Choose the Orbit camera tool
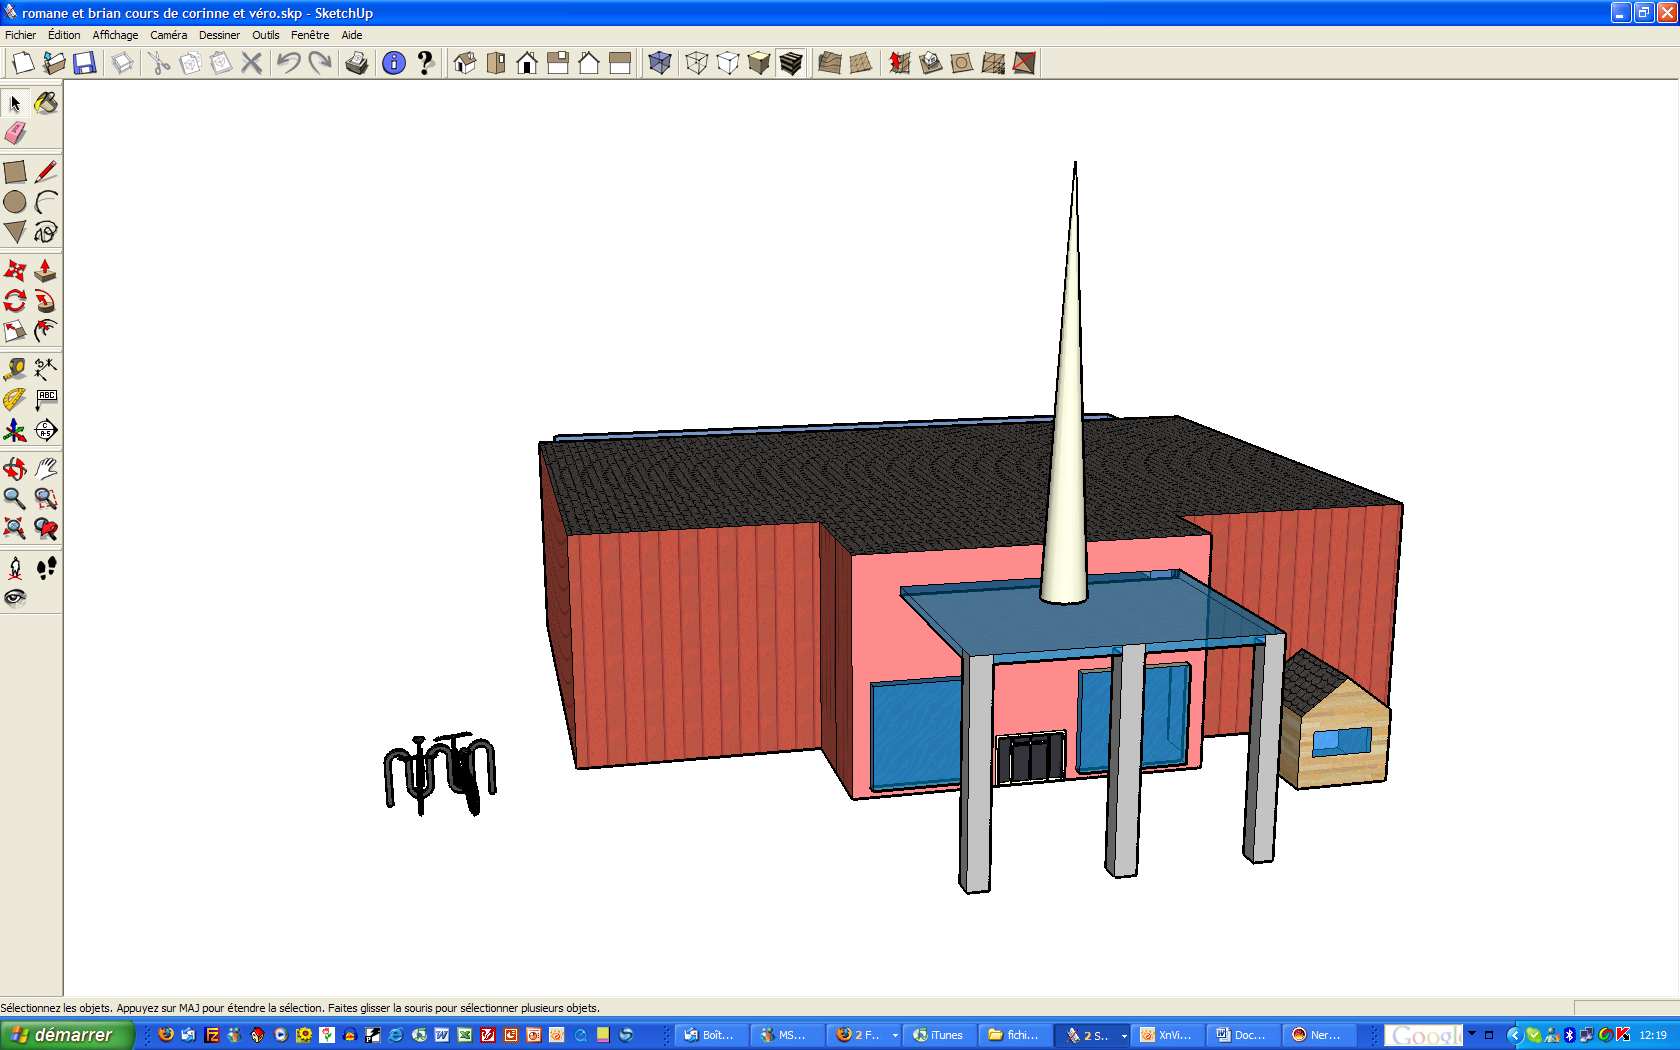 15,469
